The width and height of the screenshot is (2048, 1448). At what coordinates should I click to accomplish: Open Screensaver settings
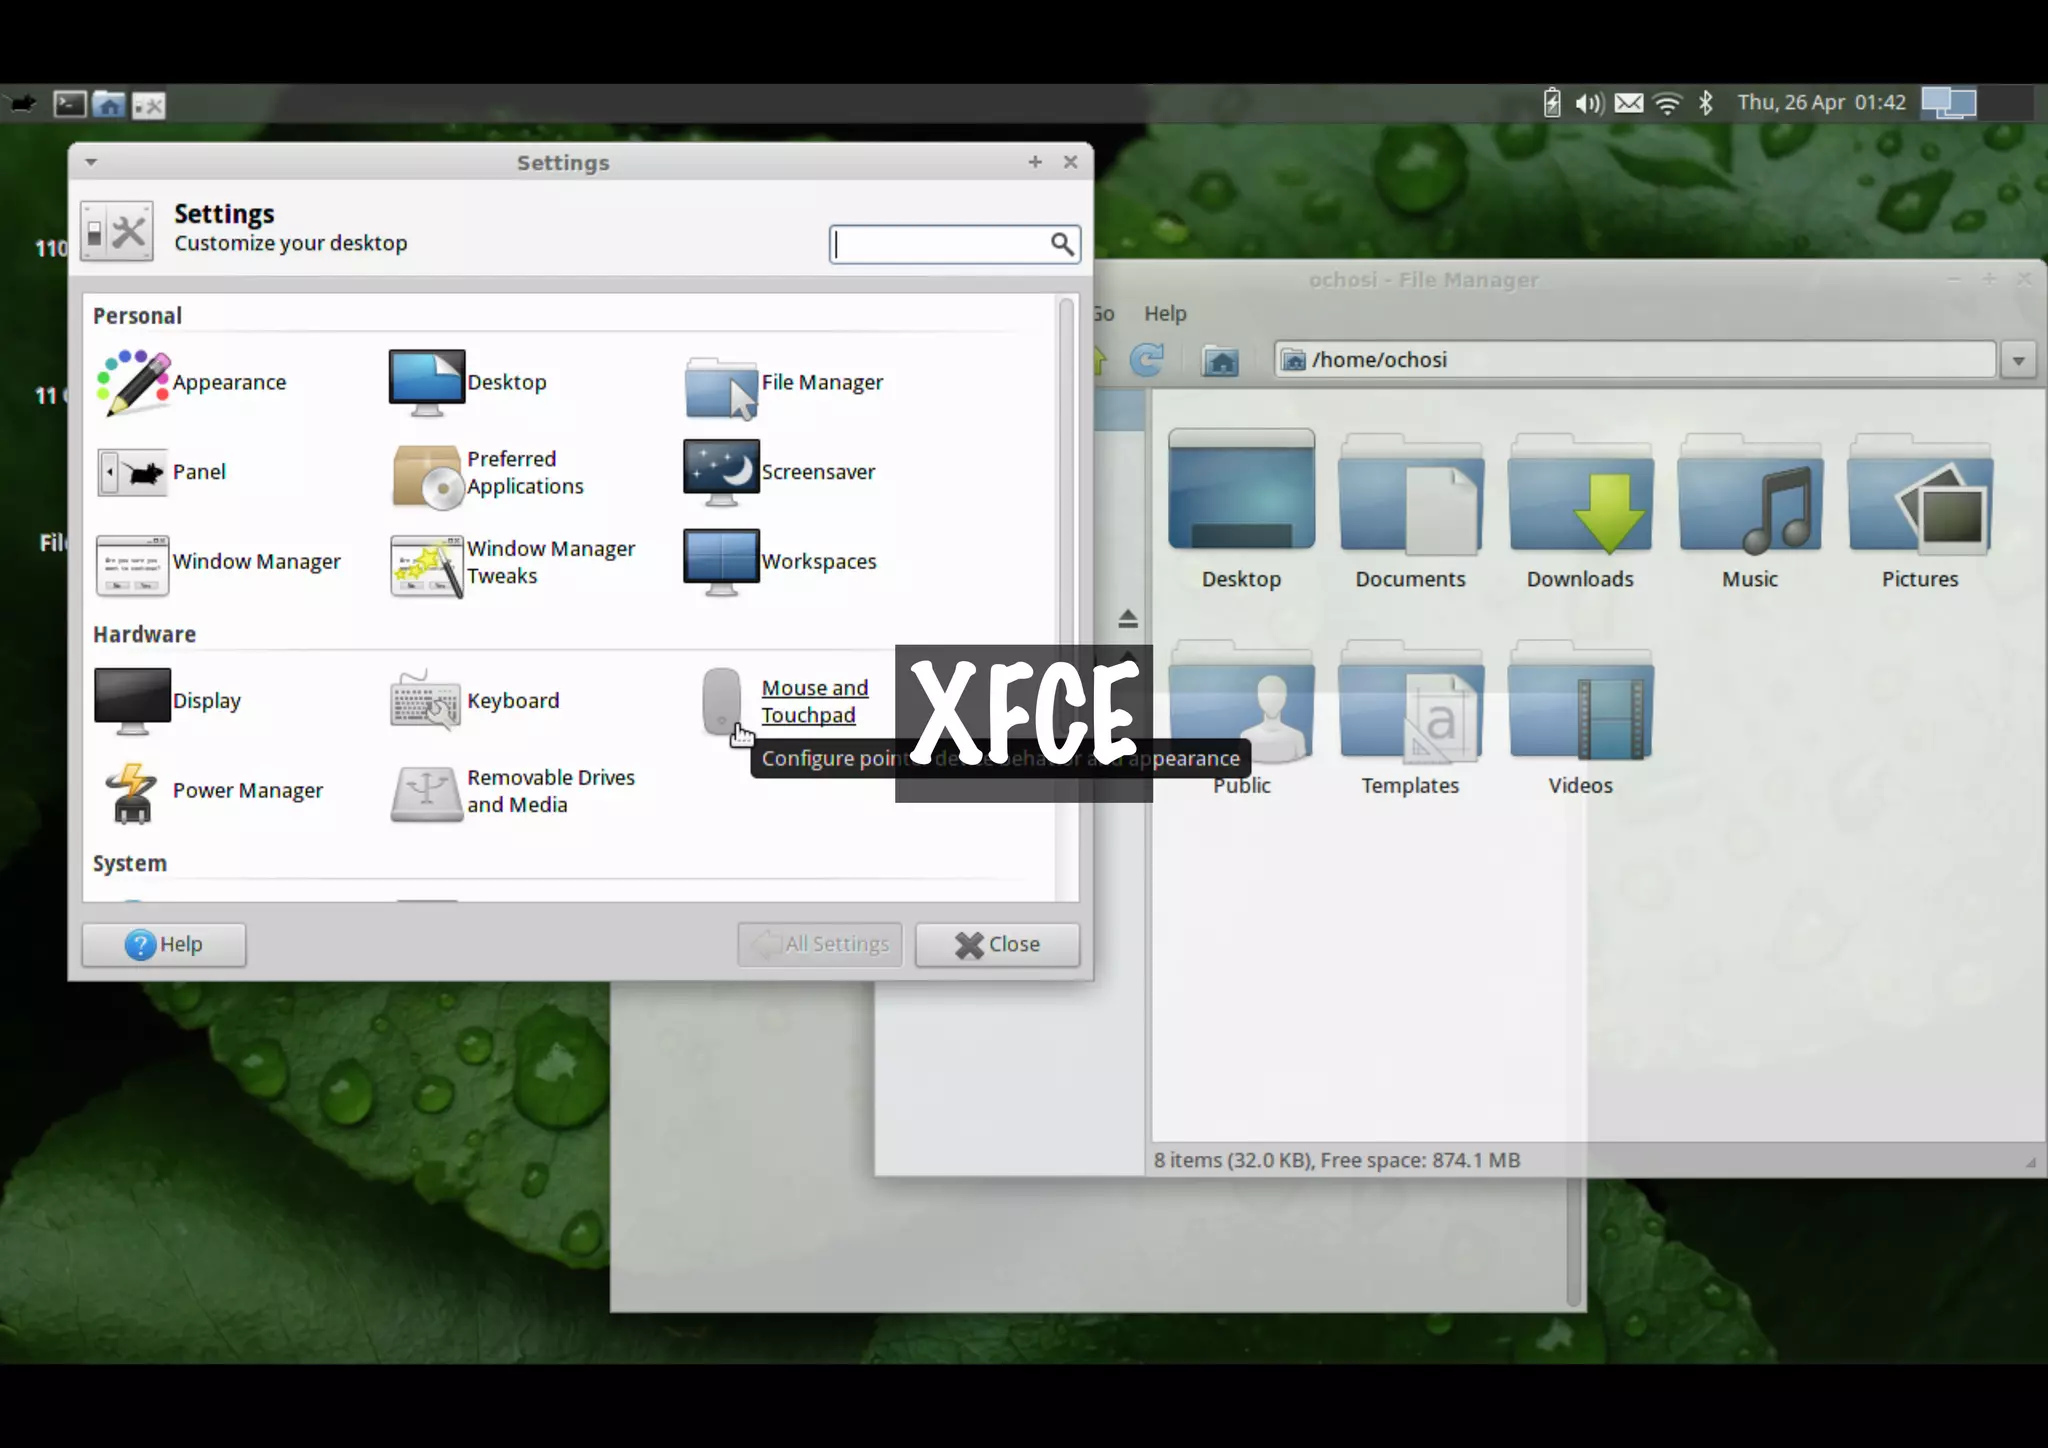pos(779,472)
